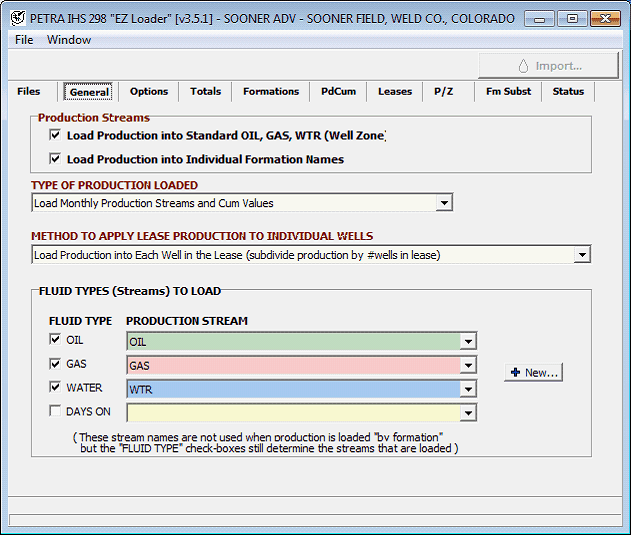This screenshot has width=632, height=536.
Task: Disable the OIL fluid type checkbox
Action: [x=55, y=340]
